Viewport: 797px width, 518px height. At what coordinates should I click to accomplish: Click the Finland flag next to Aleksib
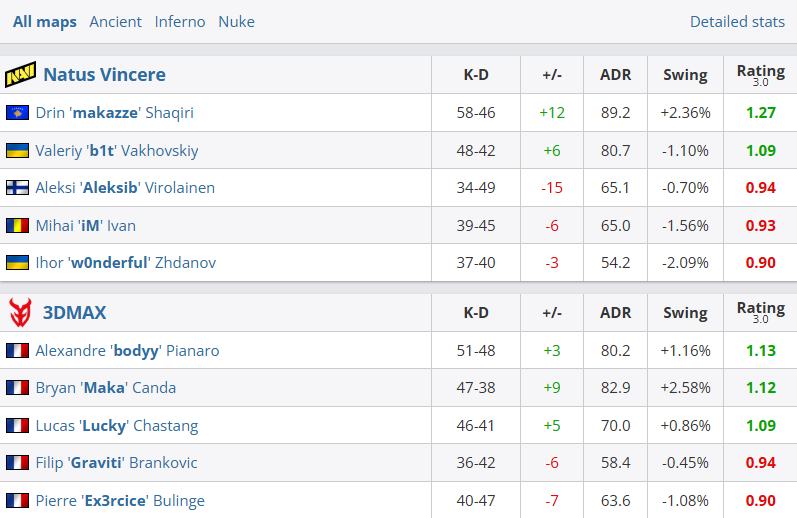[x=17, y=188]
